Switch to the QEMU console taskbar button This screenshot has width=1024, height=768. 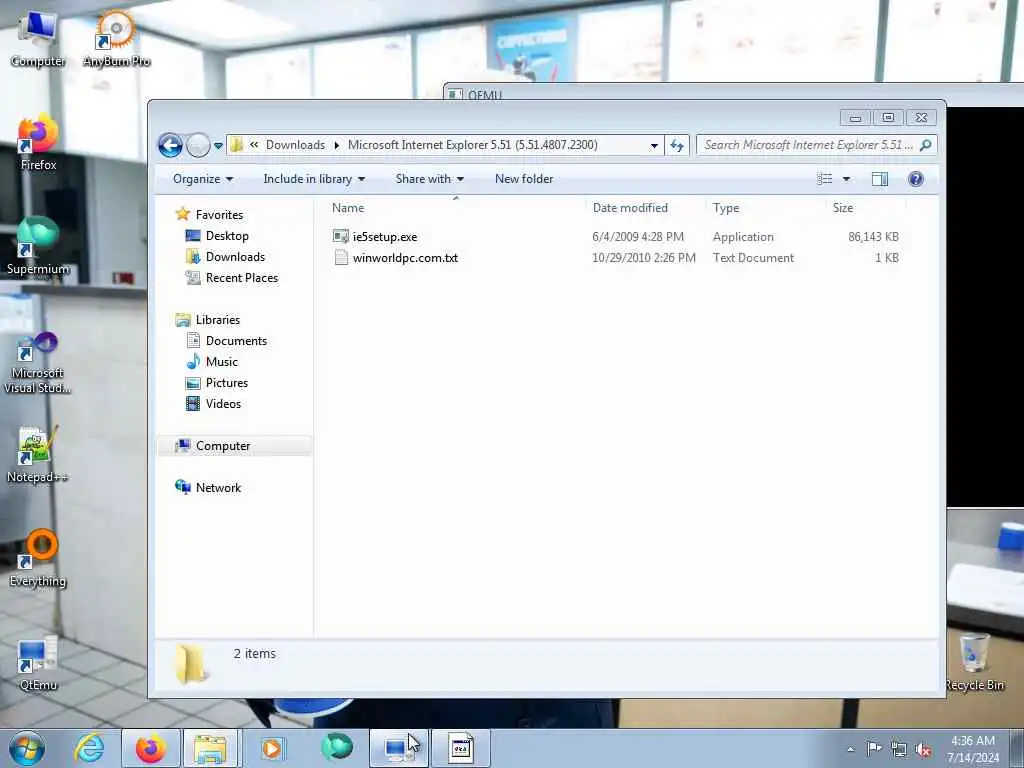pos(460,748)
